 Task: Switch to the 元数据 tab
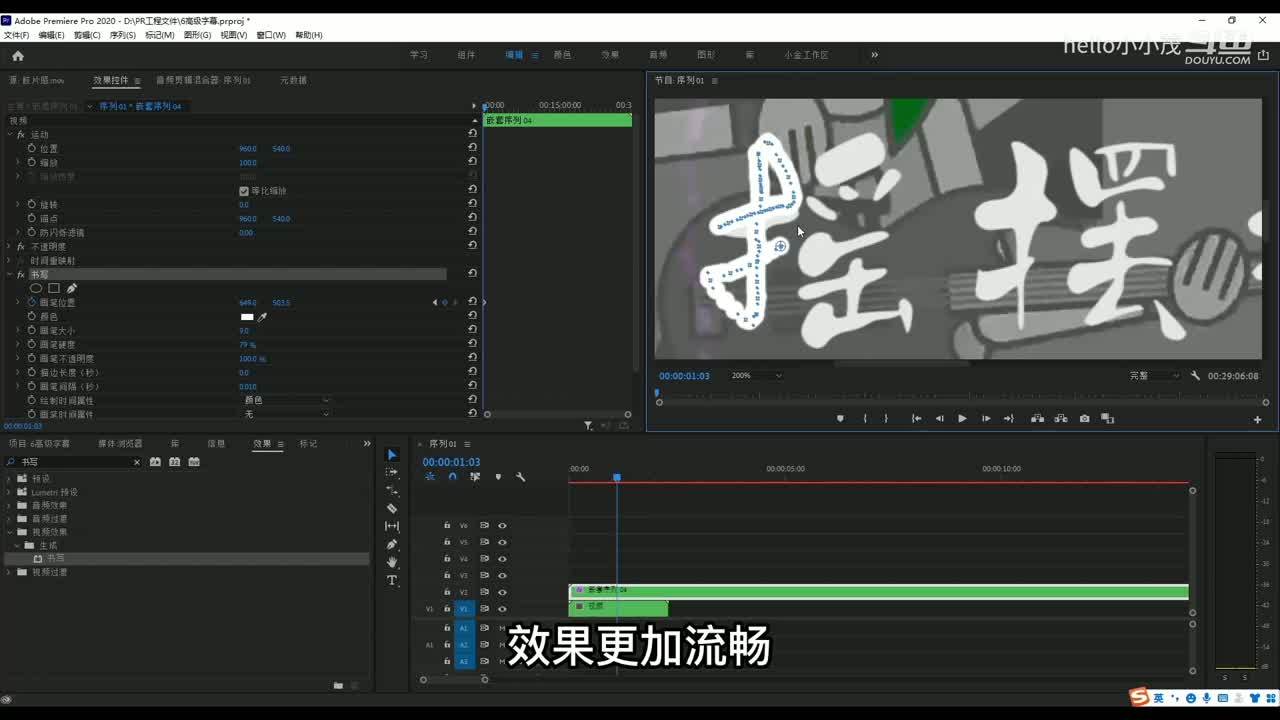(x=293, y=80)
